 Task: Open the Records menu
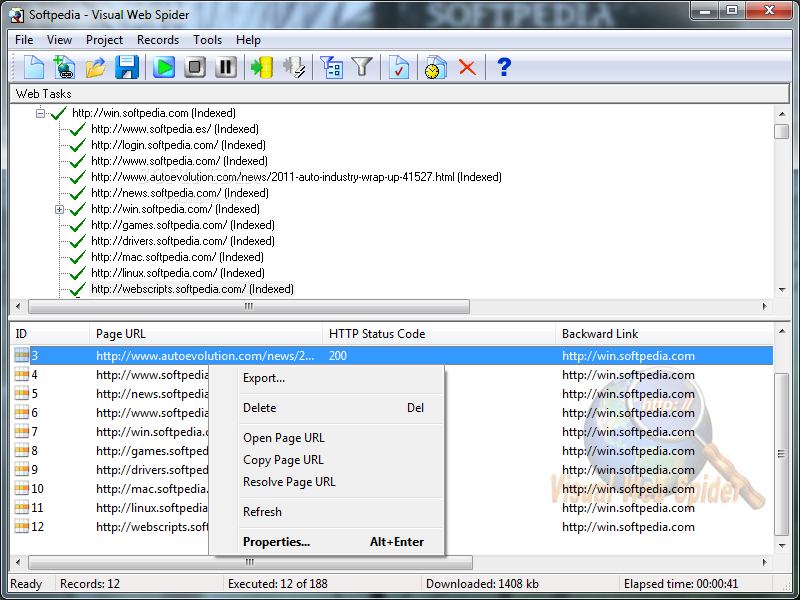158,40
